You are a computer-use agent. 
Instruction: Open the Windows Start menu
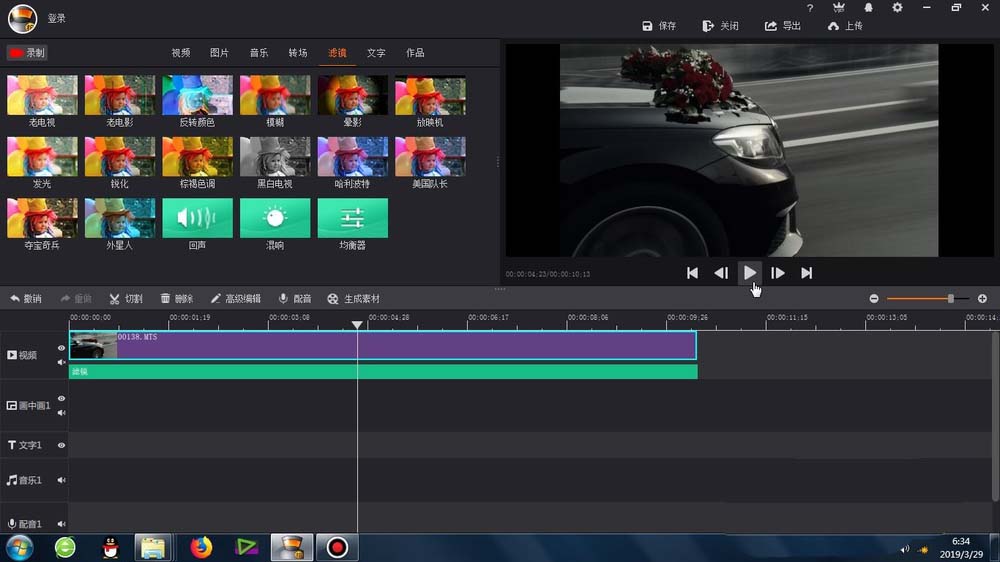20,547
